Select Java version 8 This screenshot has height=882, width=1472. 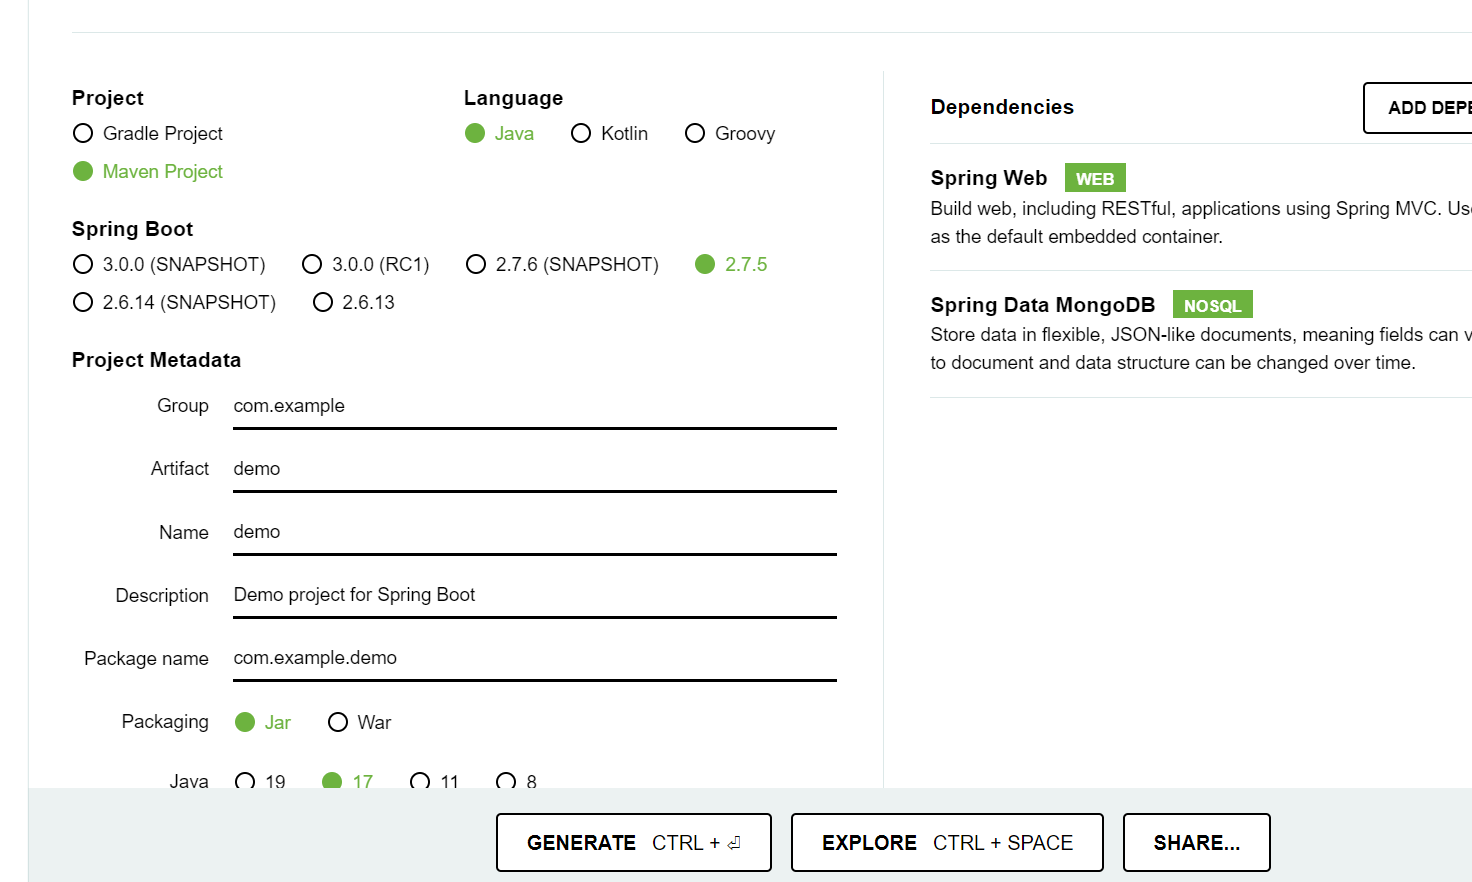[506, 781]
